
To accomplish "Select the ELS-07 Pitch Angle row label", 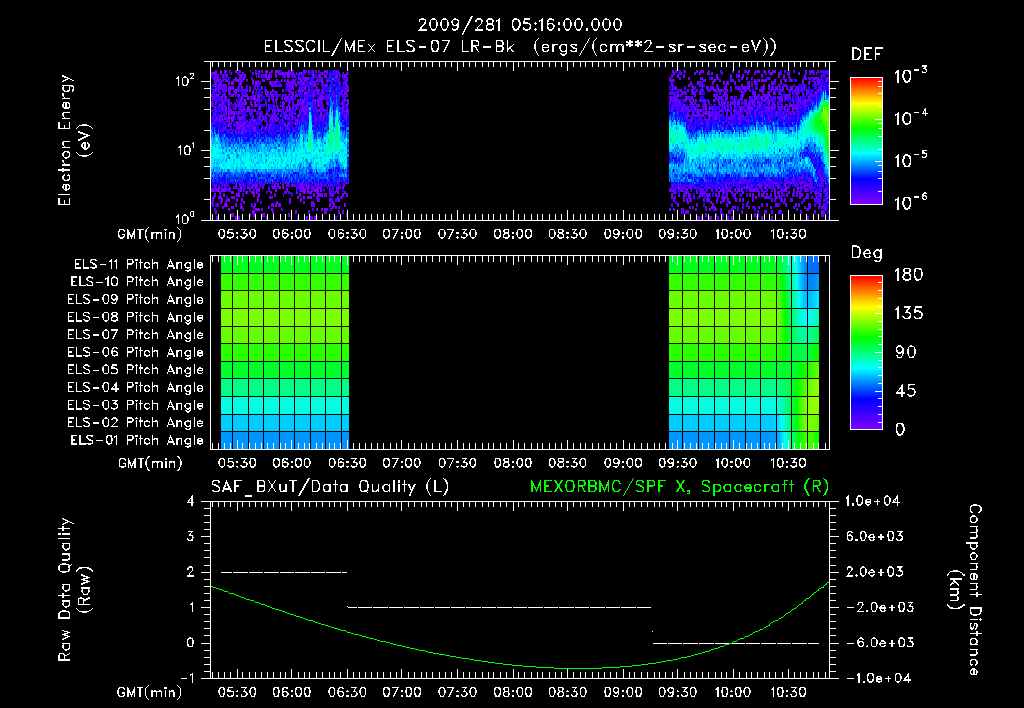I will 136,335.
